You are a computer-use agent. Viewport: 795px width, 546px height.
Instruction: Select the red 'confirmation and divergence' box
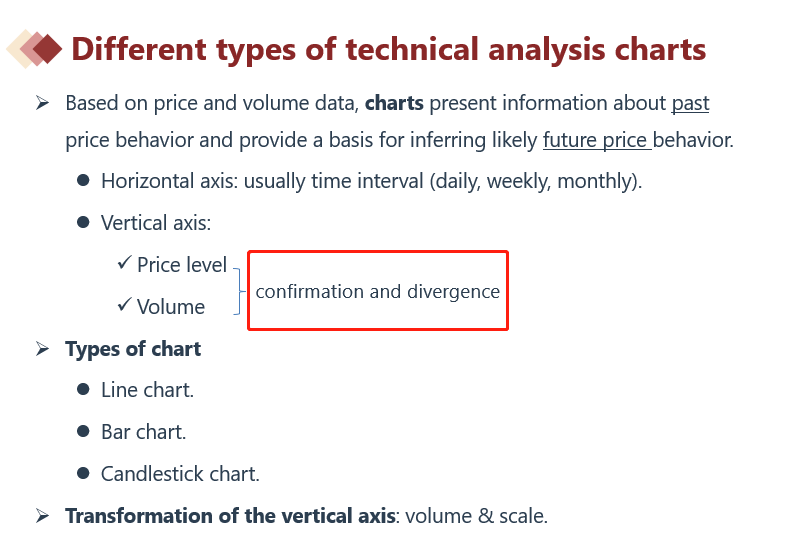pyautogui.click(x=378, y=290)
